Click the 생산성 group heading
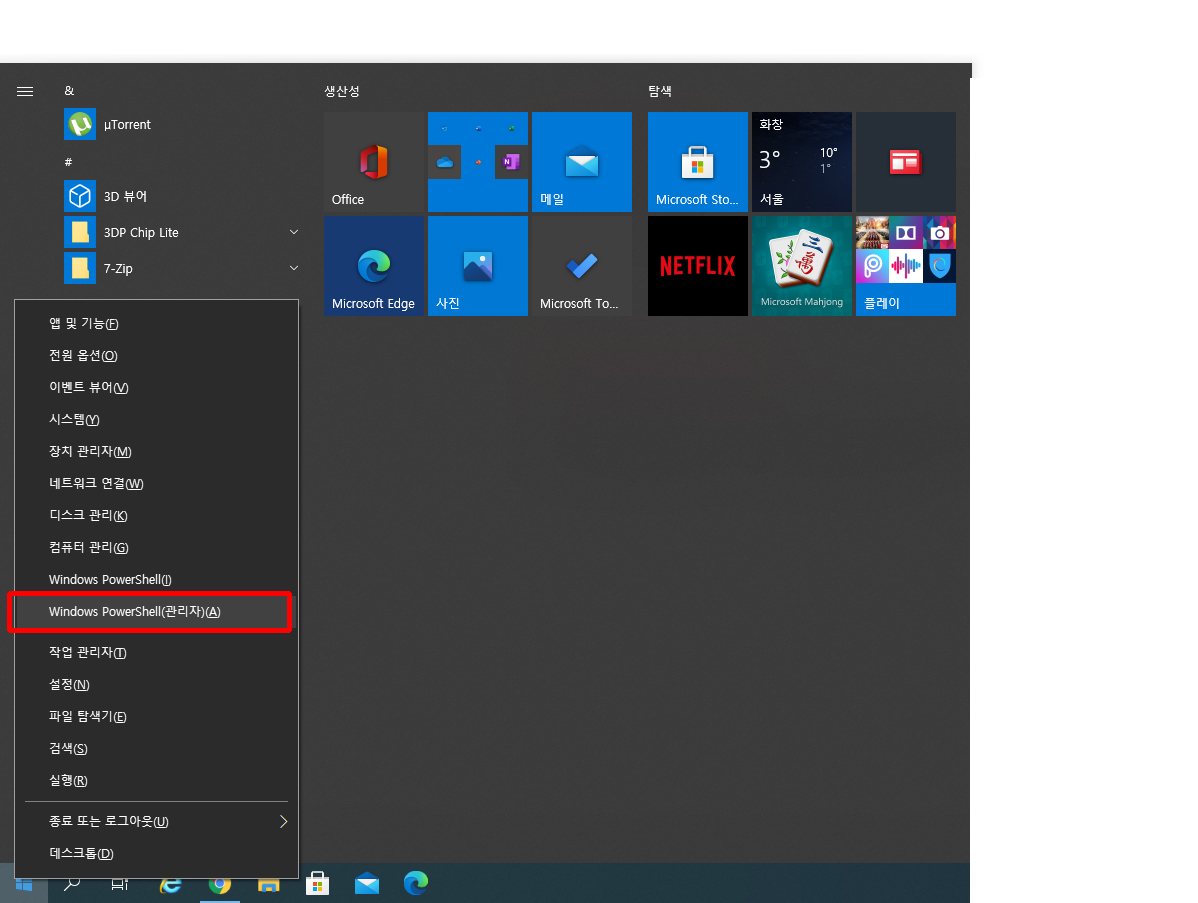Screen dimensions: 1198x903 pos(342,91)
